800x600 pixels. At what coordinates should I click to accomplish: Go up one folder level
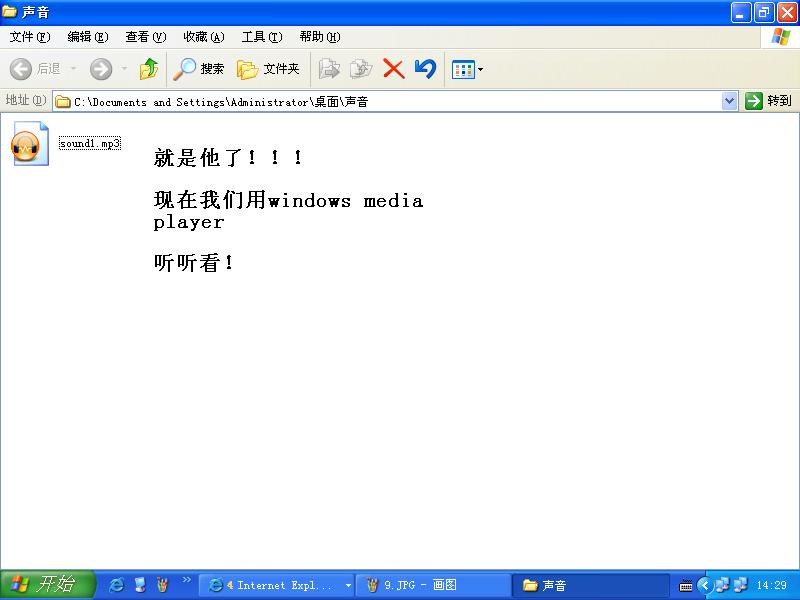tap(148, 69)
